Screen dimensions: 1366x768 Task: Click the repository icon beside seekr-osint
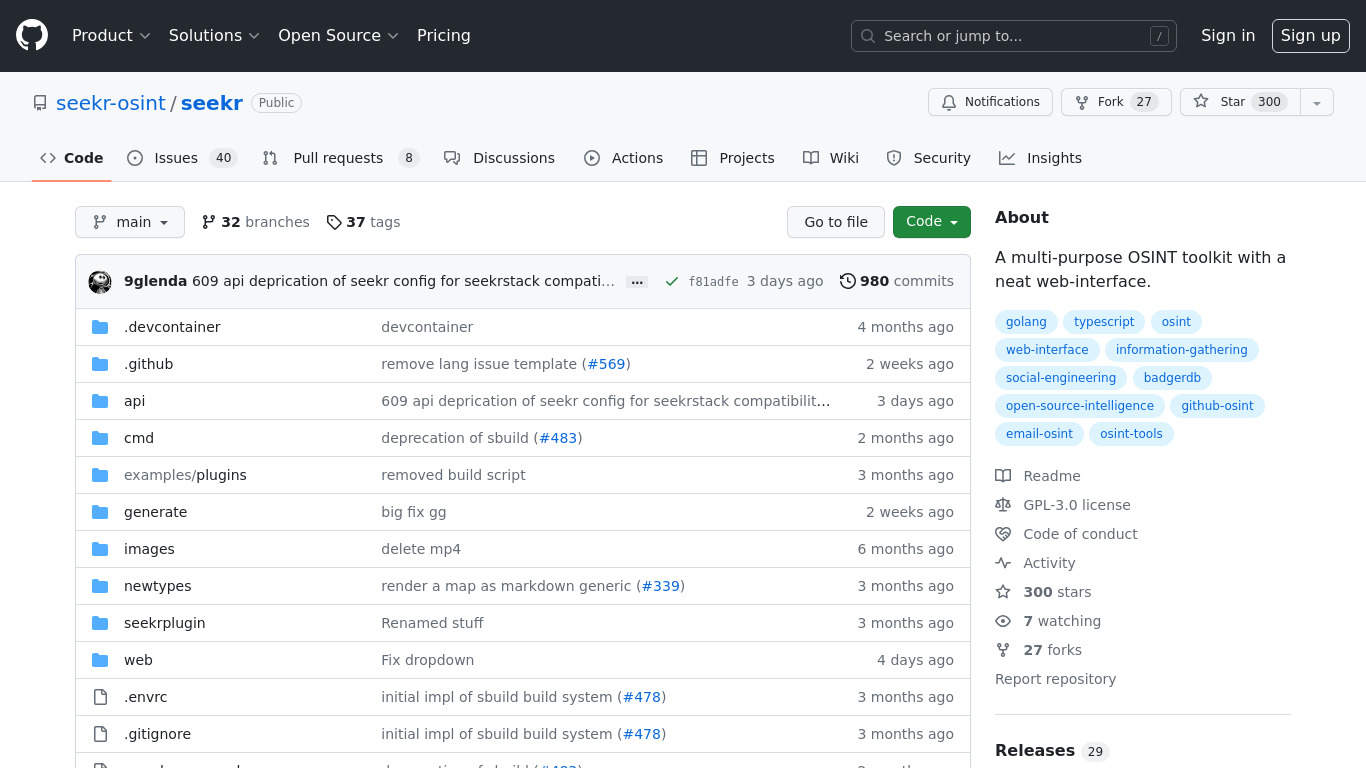point(40,103)
